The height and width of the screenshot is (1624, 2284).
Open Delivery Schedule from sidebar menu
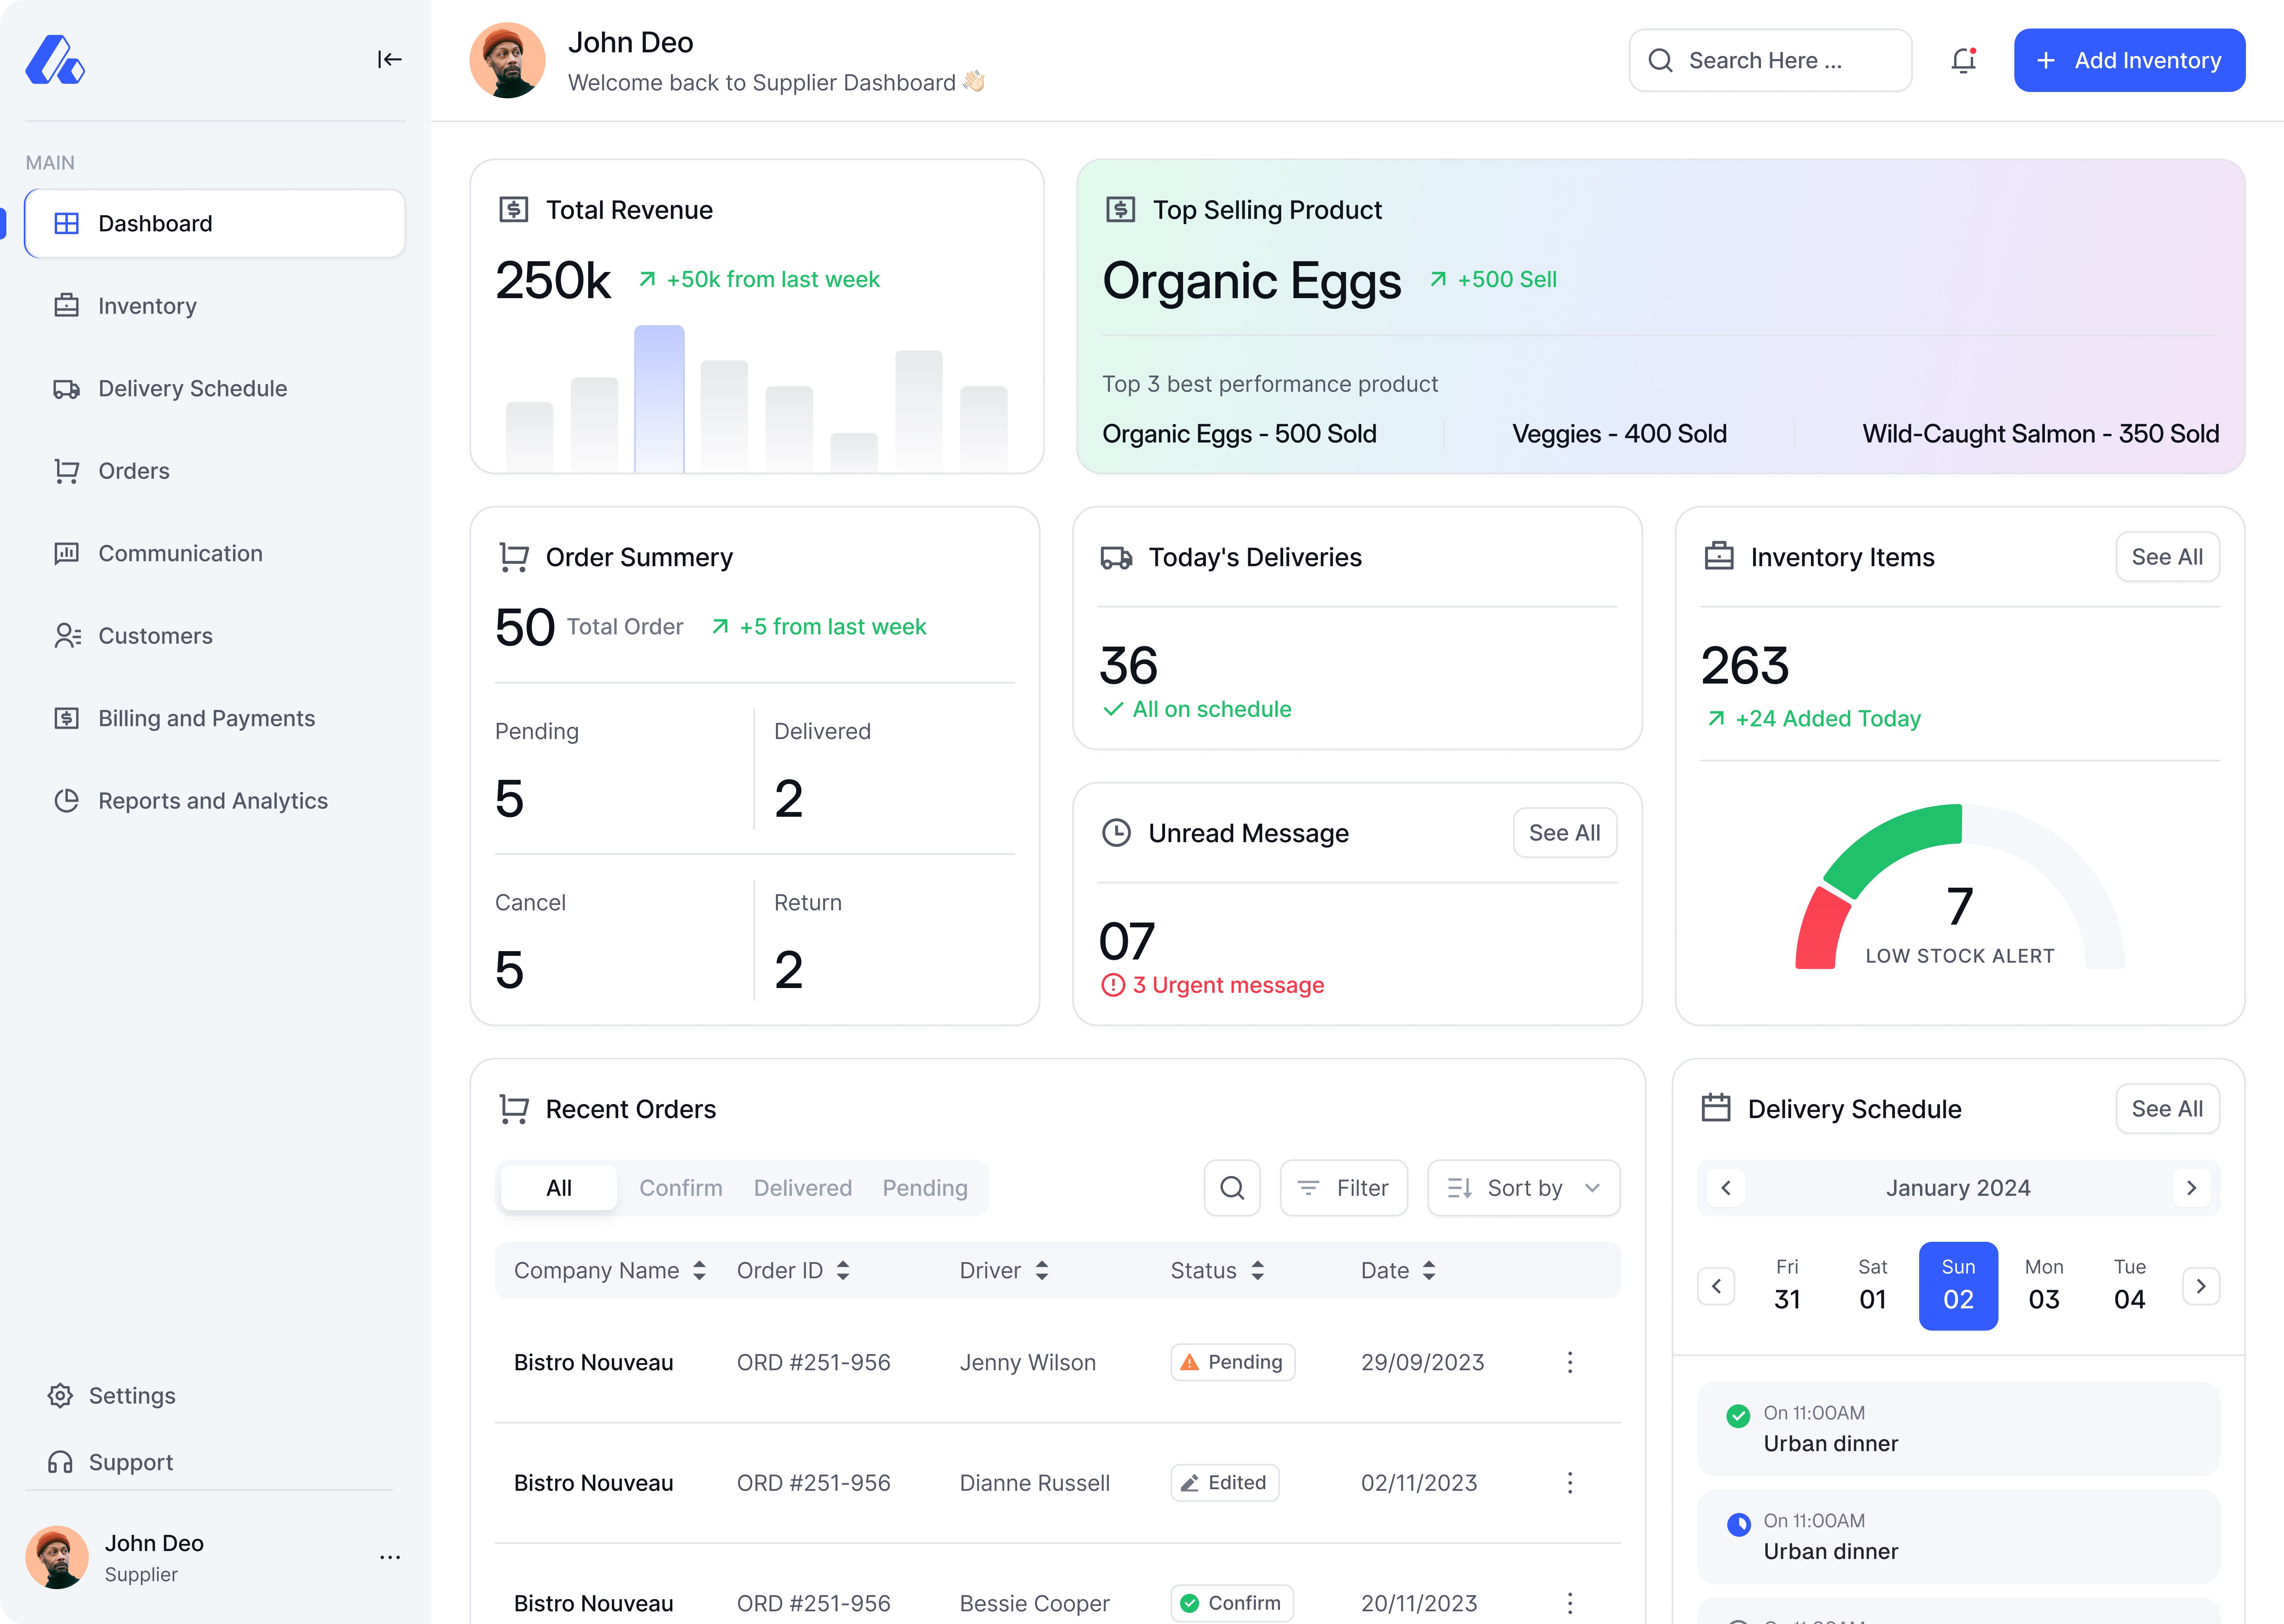[x=192, y=388]
